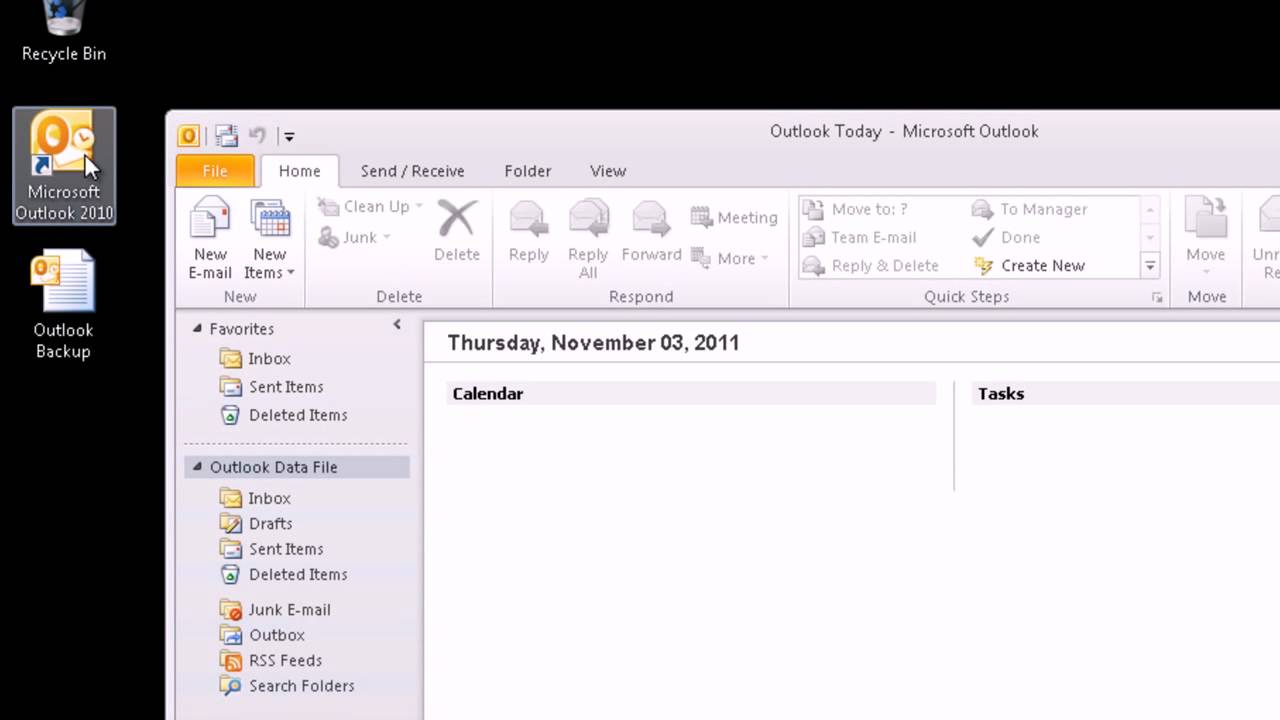Open Inbox under Favorites

point(255,358)
